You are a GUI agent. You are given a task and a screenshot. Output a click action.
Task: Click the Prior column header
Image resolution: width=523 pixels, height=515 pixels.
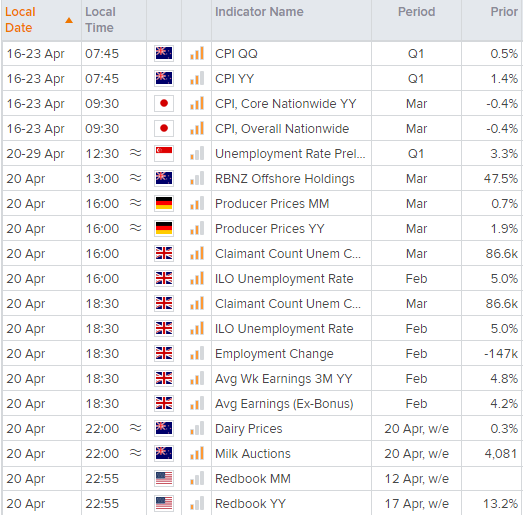504,12
